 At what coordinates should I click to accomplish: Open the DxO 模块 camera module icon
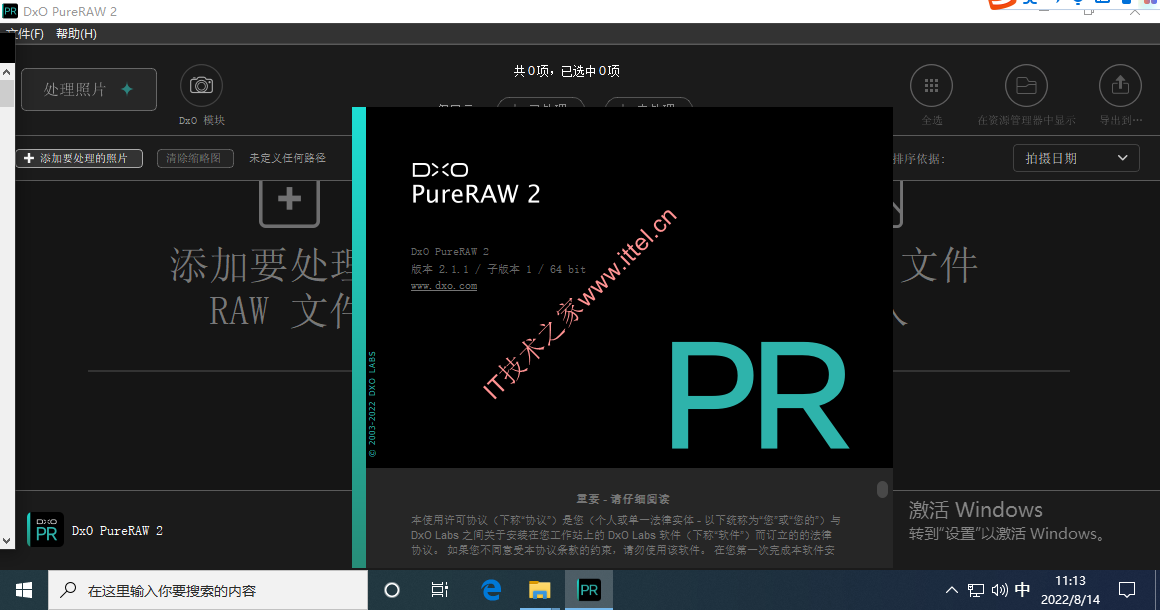point(201,86)
